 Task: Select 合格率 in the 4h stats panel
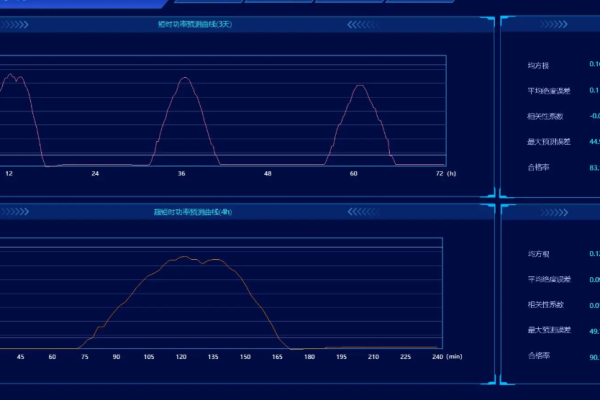click(x=539, y=356)
